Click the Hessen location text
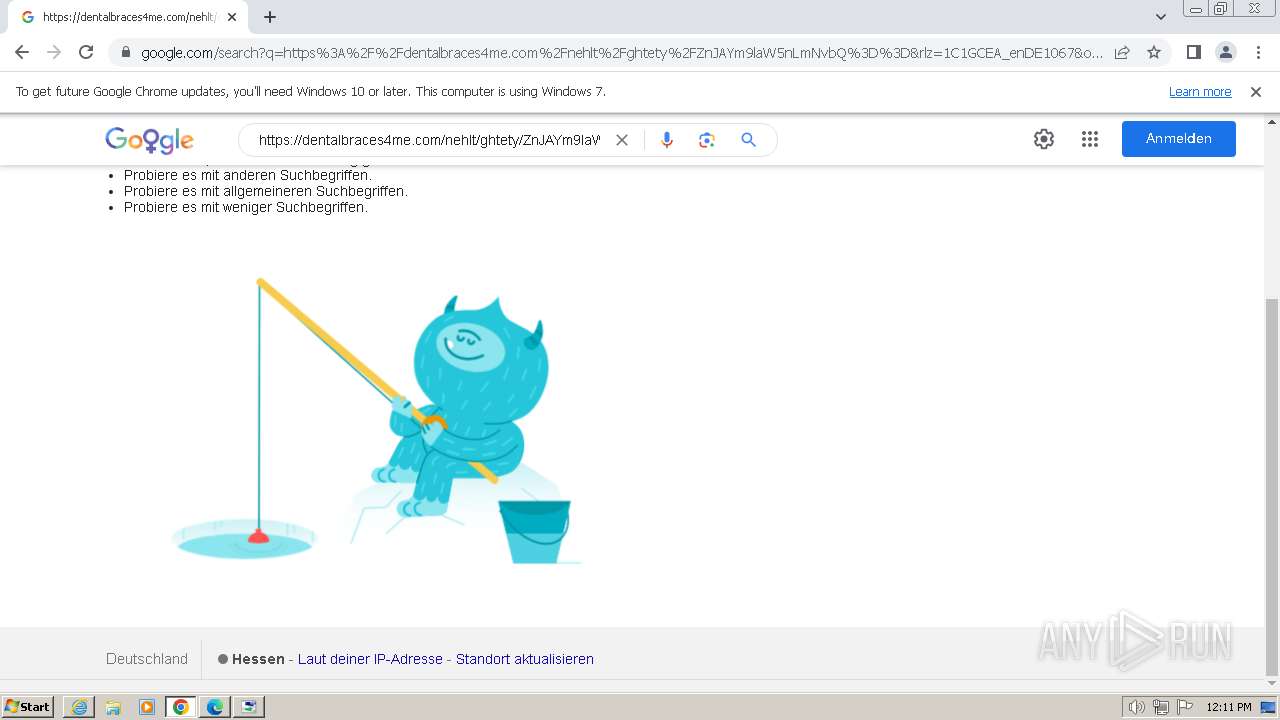Image resolution: width=1280 pixels, height=720 pixels. 258,659
